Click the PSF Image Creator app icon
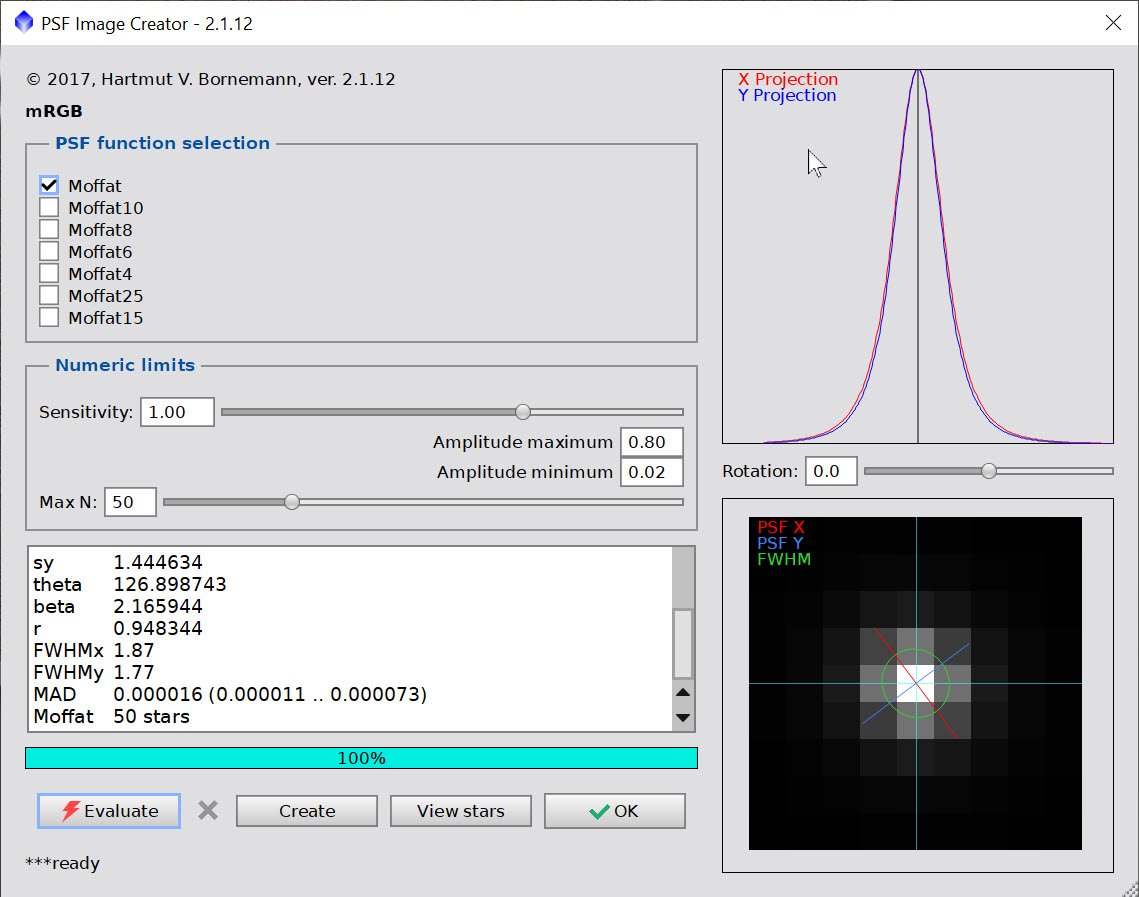Viewport: 1139px width, 897px height. click(x=24, y=23)
